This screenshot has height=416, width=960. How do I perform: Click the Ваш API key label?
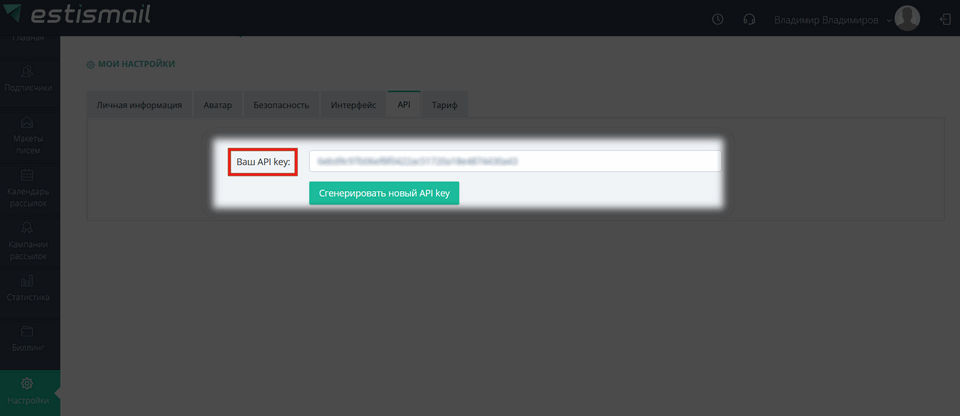pyautogui.click(x=263, y=162)
